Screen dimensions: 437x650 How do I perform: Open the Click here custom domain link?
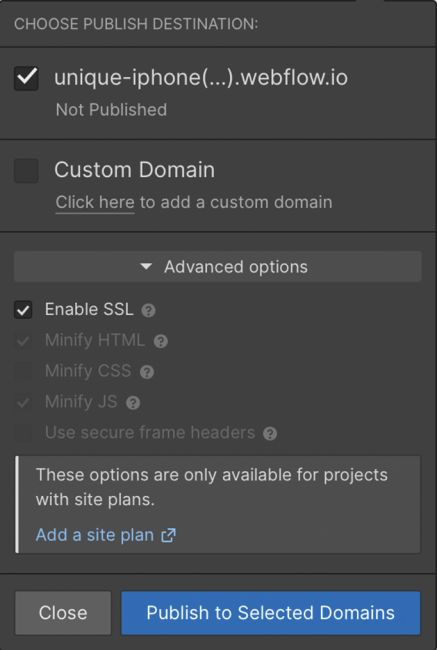tap(95, 202)
